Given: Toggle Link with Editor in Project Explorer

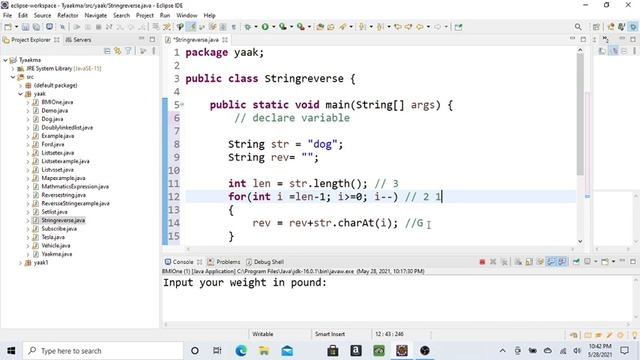Looking at the screenshot, I should click(x=118, y=51).
